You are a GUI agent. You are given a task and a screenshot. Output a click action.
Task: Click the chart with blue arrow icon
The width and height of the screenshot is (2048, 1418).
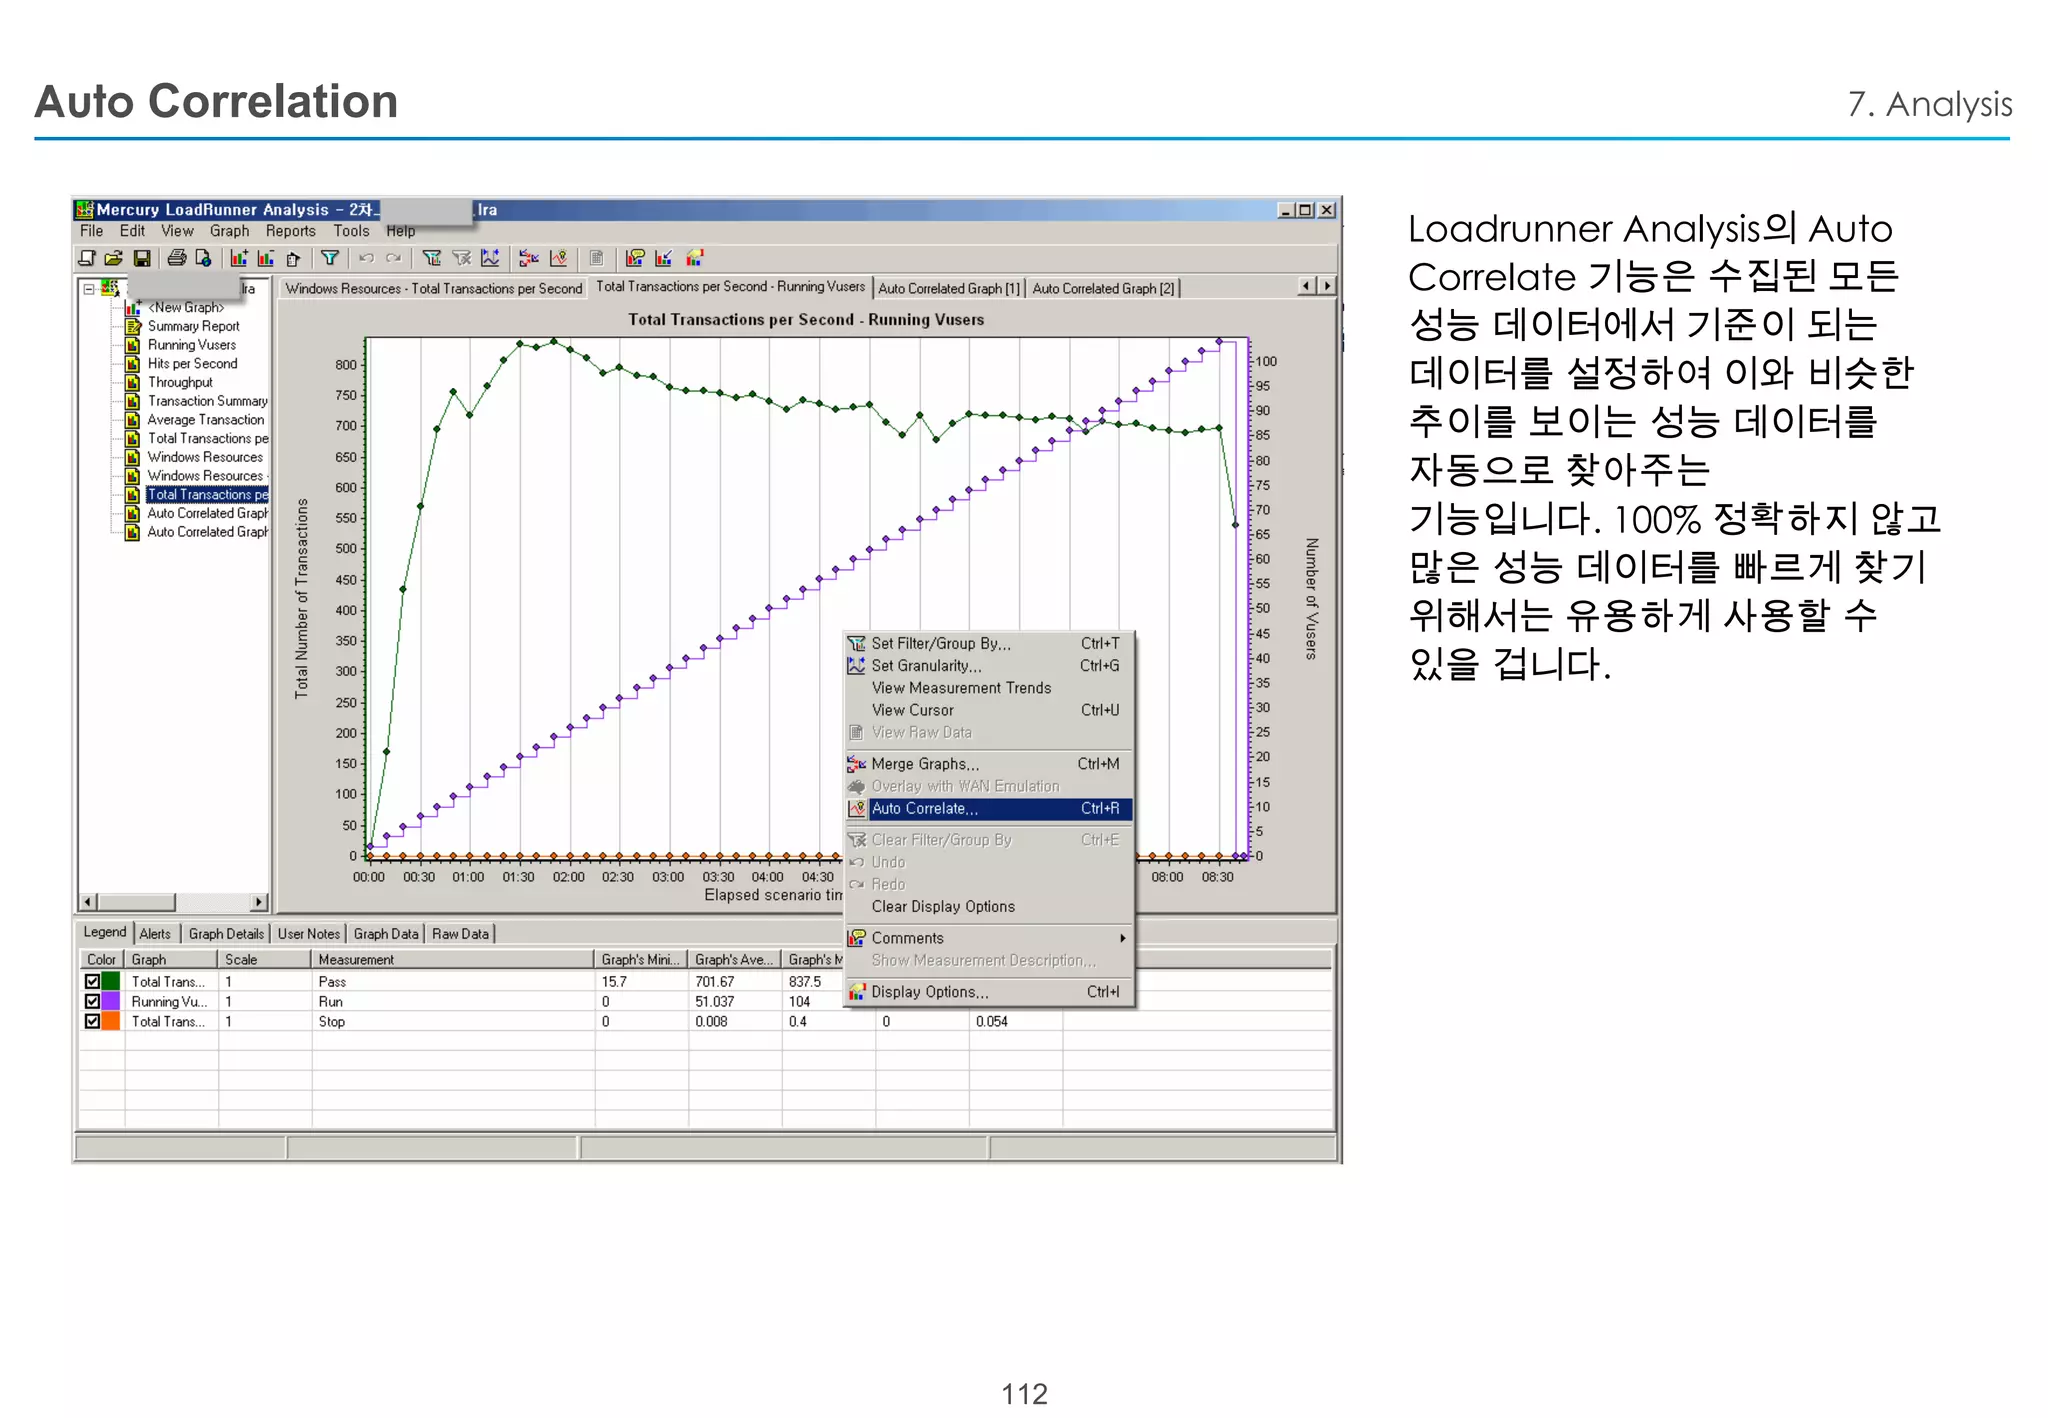[x=663, y=258]
